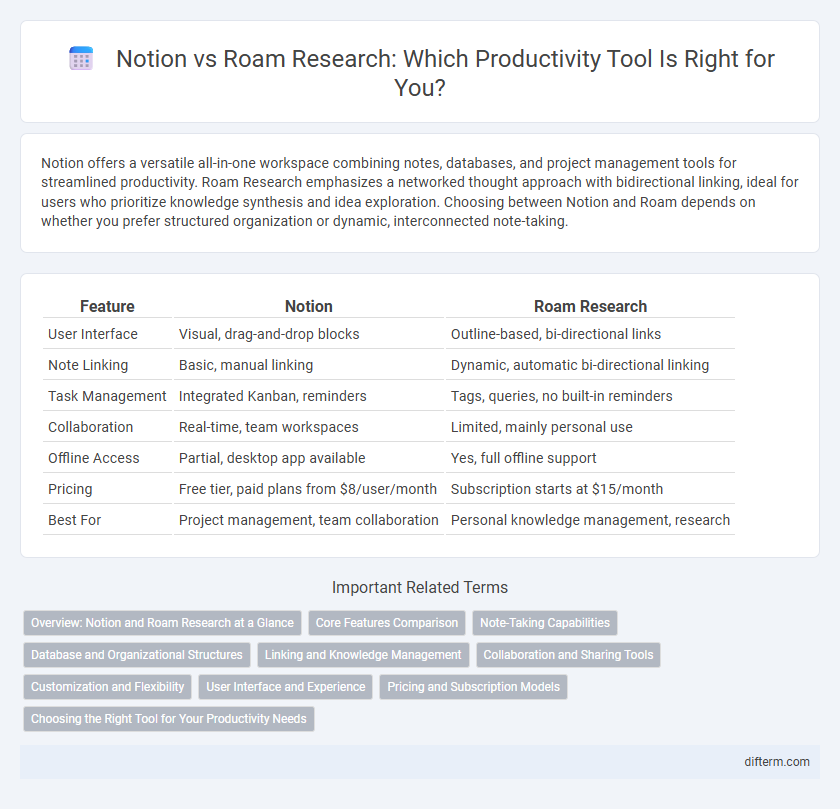Click the 'Pricing' row label
Viewport: 840px width, 809px height.
tap(70, 490)
